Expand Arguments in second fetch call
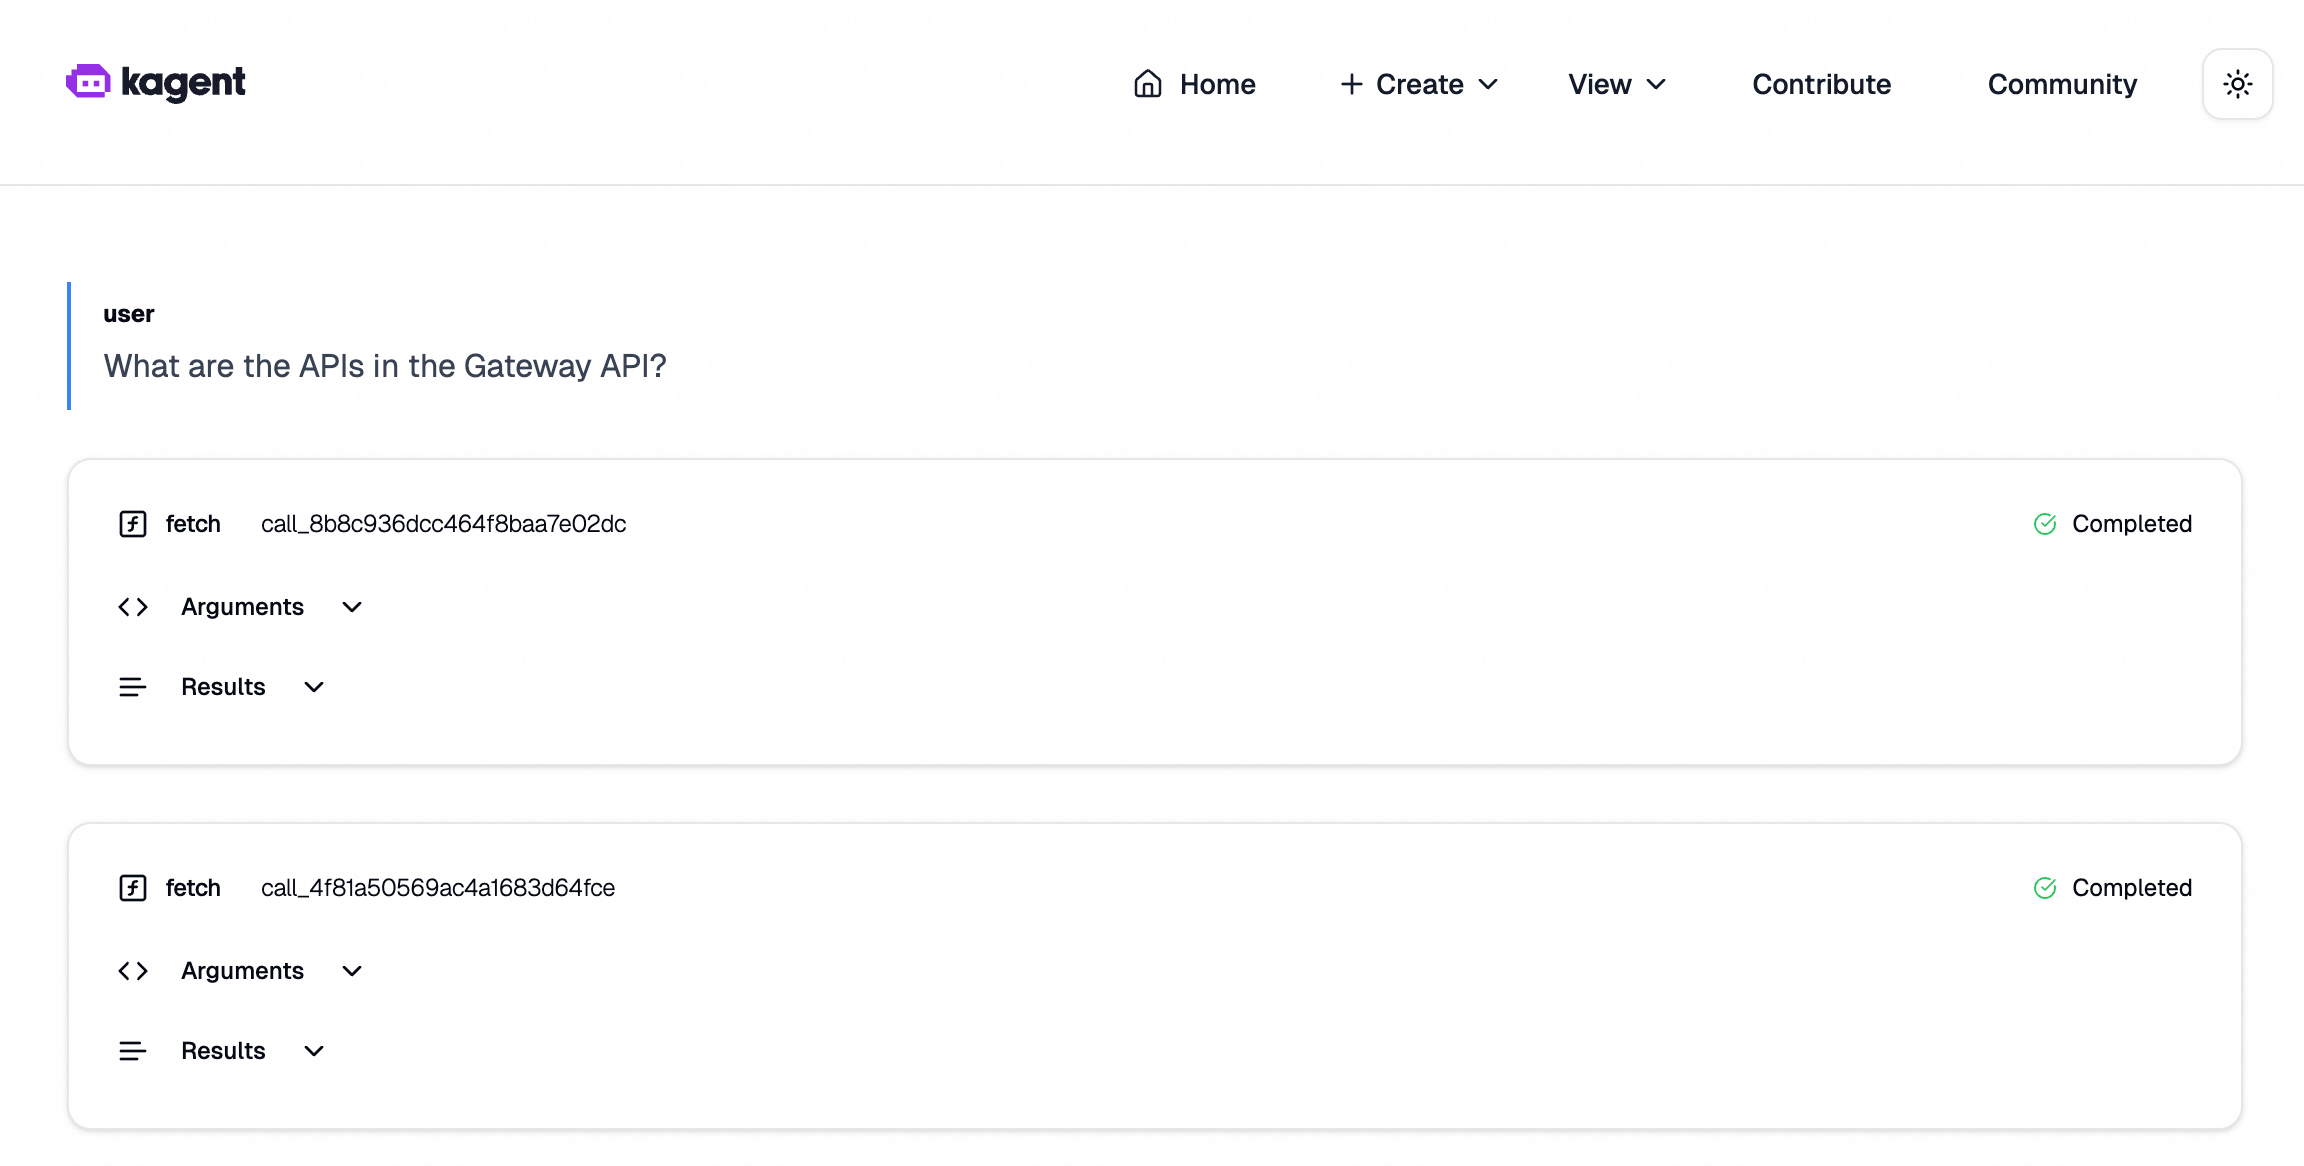The width and height of the screenshot is (2304, 1166). [242, 971]
